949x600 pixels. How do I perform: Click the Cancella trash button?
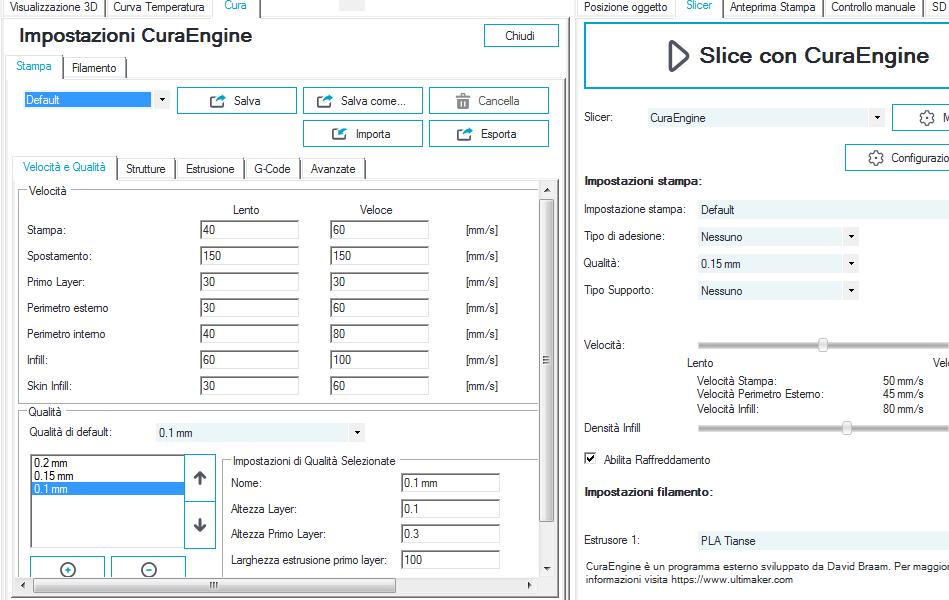[488, 101]
